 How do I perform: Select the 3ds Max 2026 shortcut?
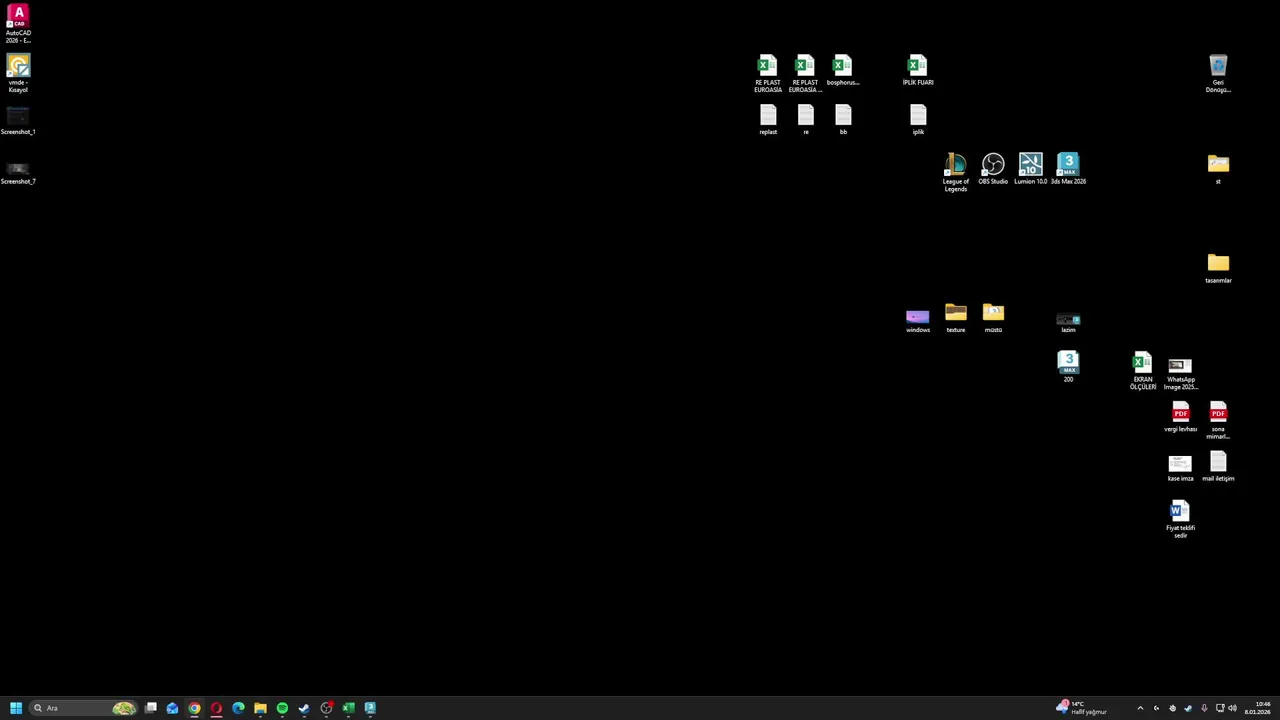(1068, 169)
